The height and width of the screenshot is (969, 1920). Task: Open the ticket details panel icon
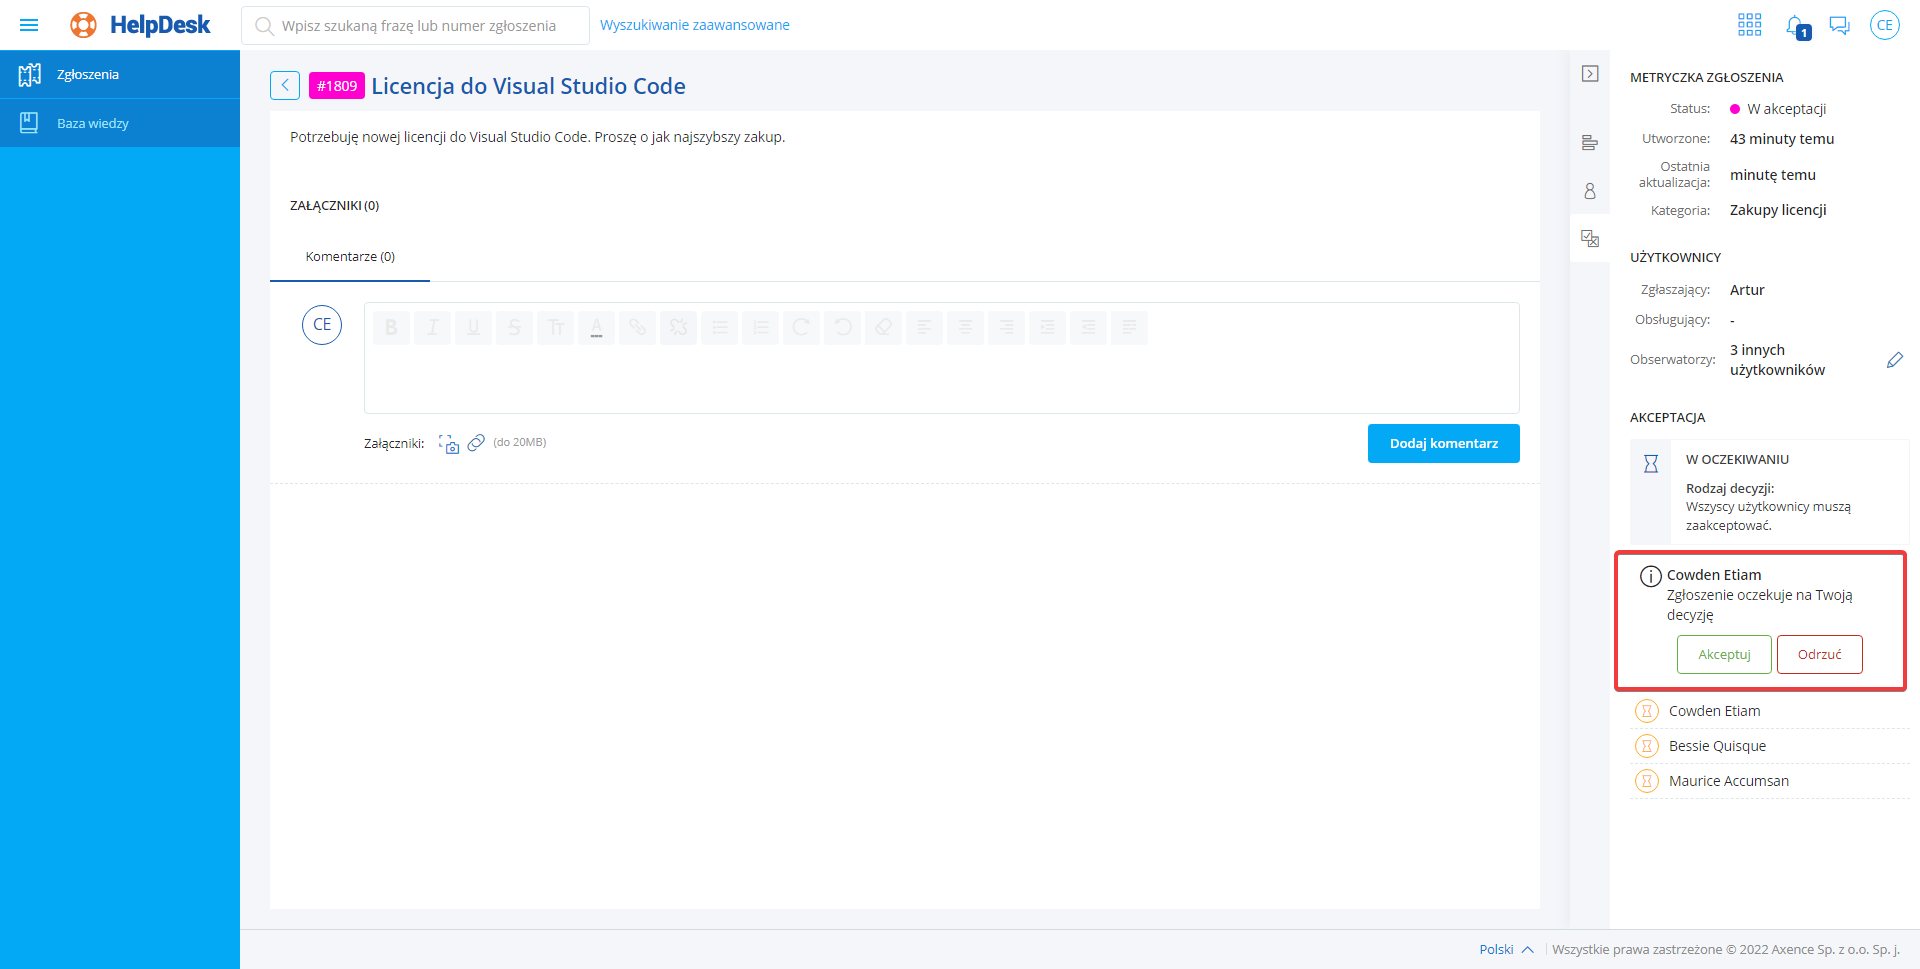[1589, 143]
